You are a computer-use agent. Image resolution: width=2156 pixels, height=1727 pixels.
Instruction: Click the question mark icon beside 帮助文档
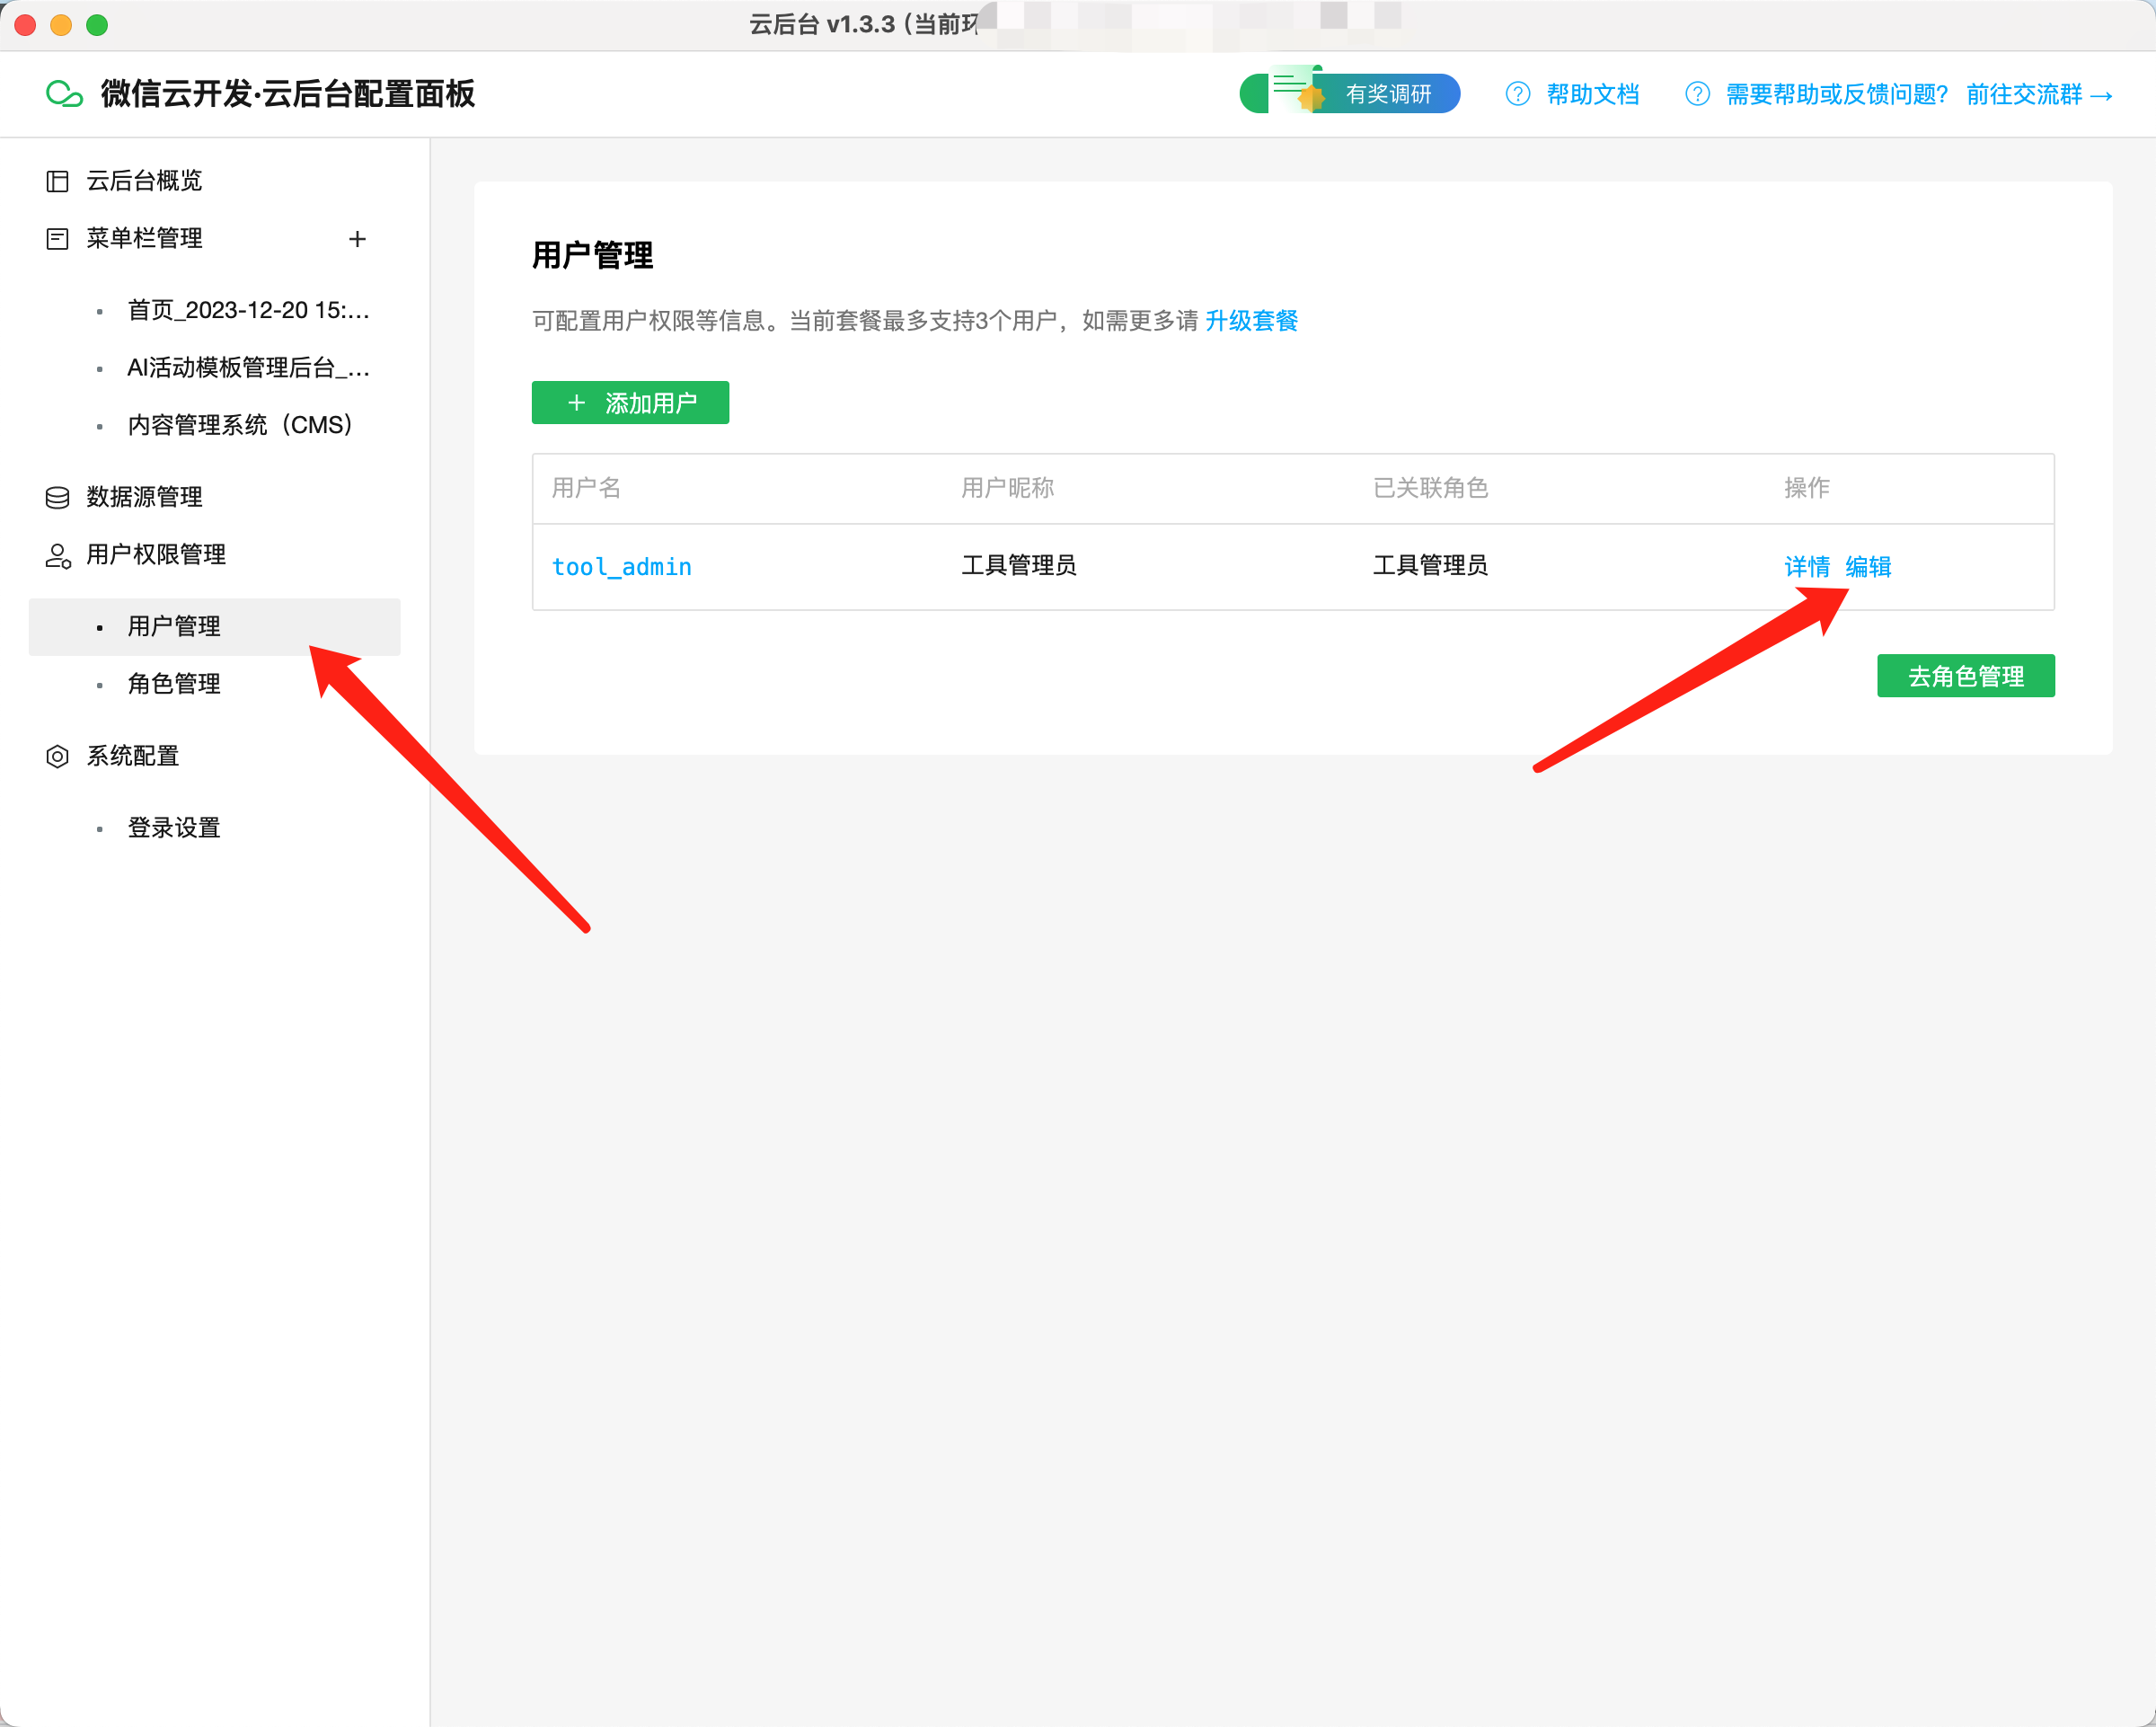(1517, 94)
